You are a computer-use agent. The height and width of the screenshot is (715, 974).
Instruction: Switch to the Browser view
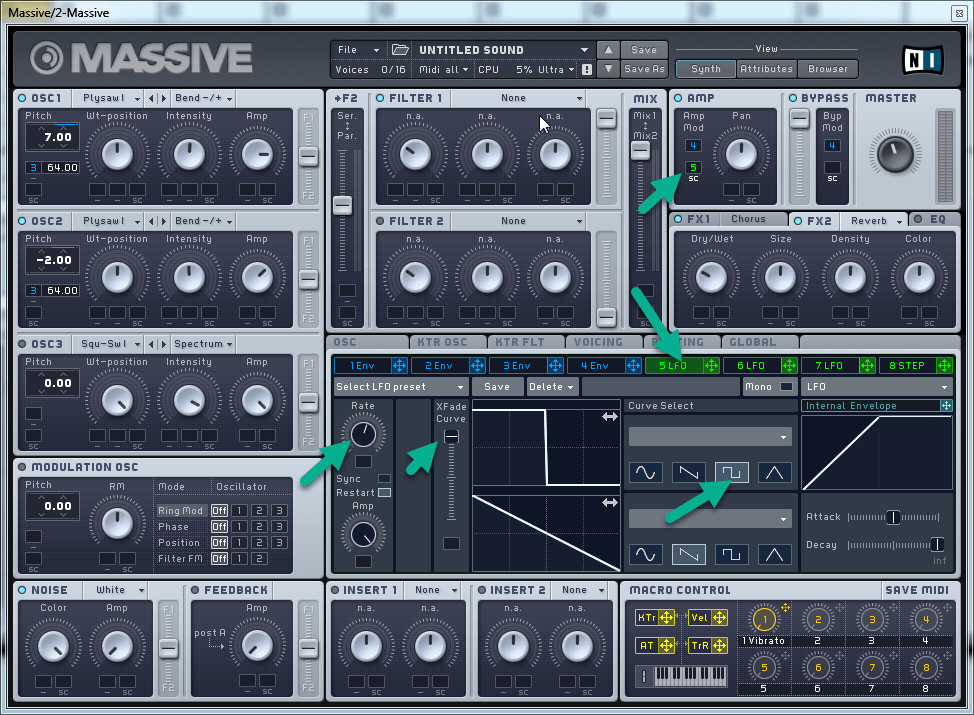tap(827, 69)
